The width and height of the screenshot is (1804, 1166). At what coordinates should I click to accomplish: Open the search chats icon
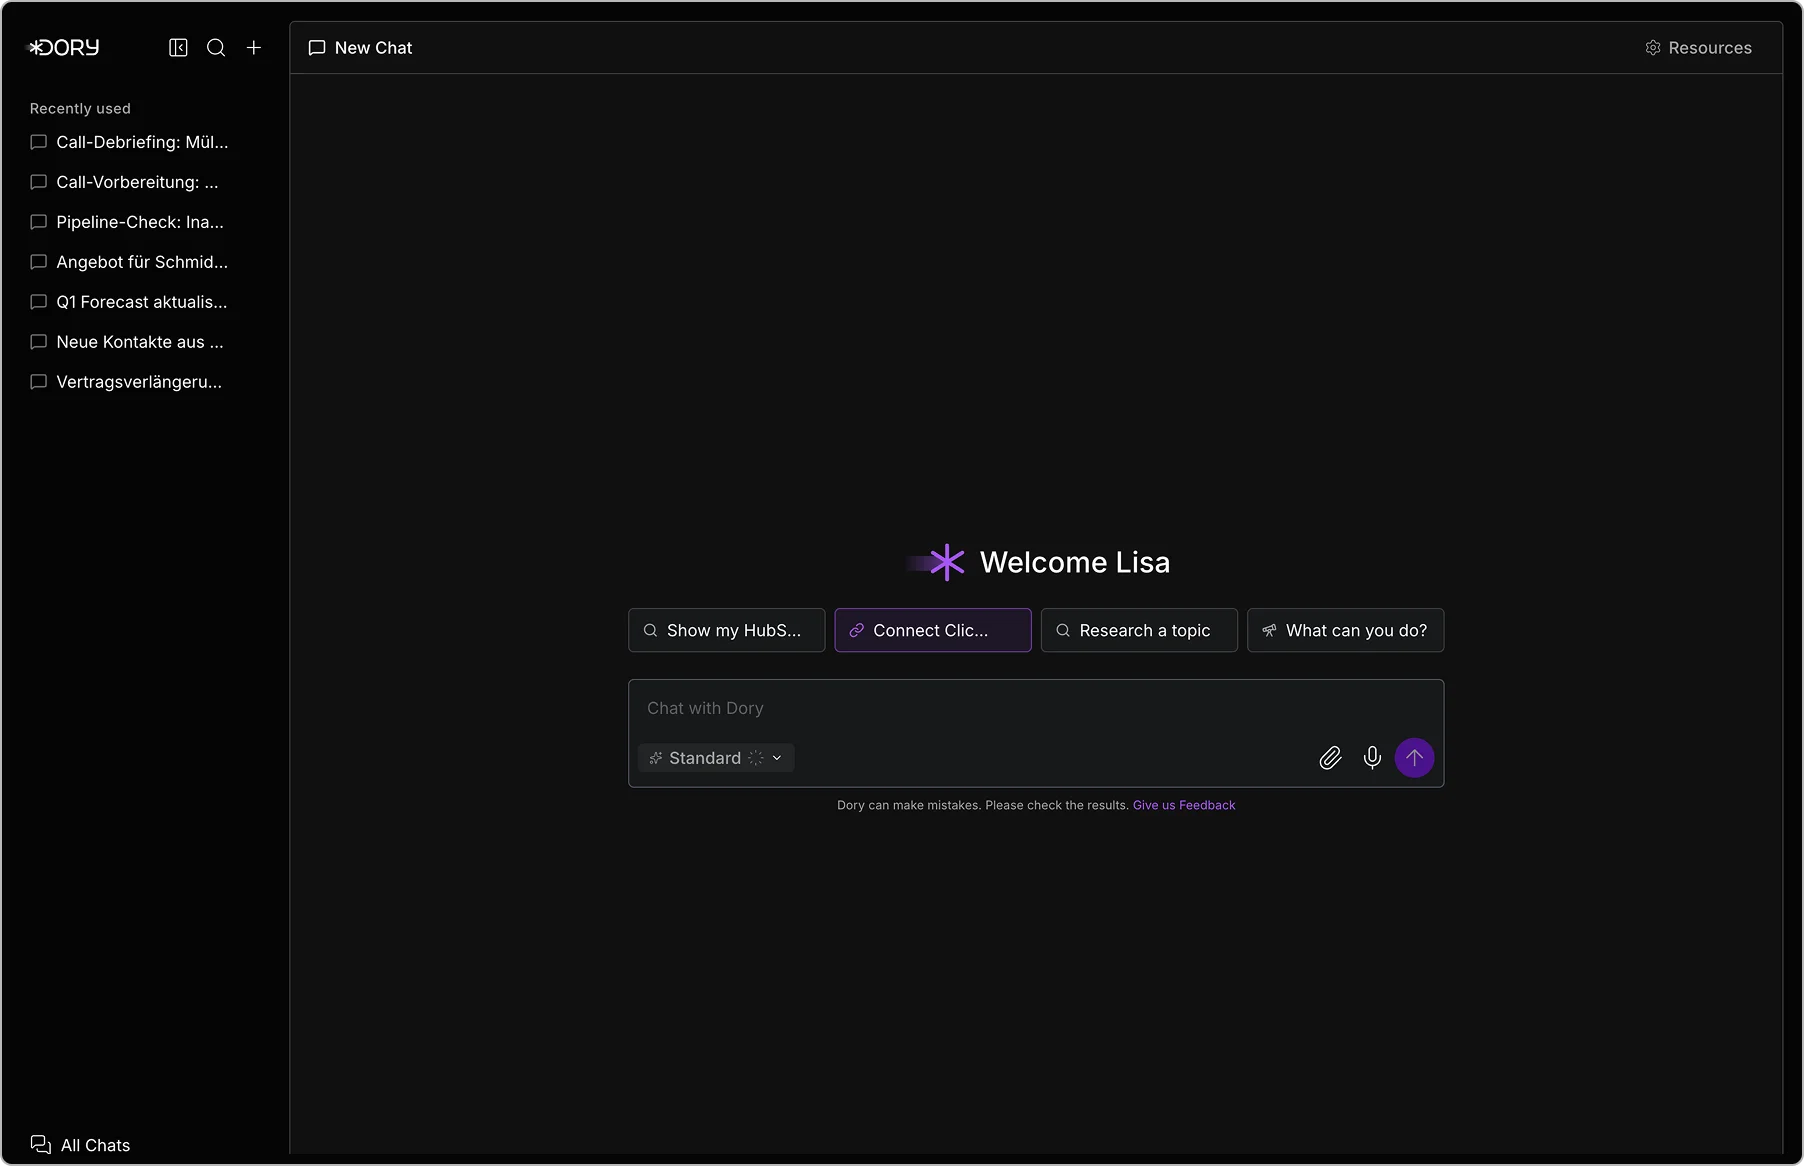coord(216,48)
